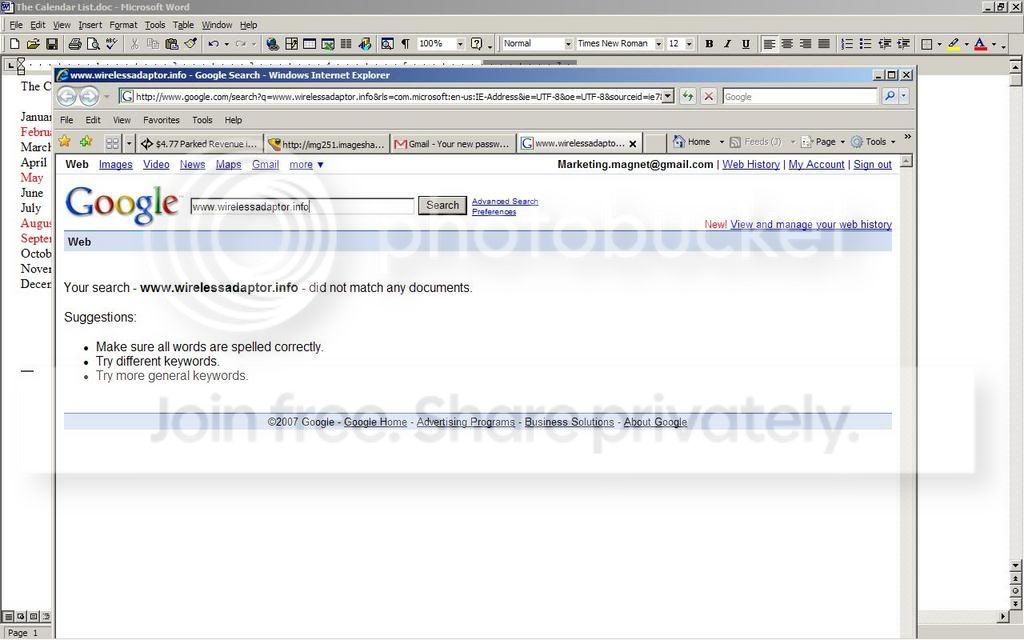Open Quick Tabs view in Internet Explorer
1024x640 pixels.
click(112, 142)
